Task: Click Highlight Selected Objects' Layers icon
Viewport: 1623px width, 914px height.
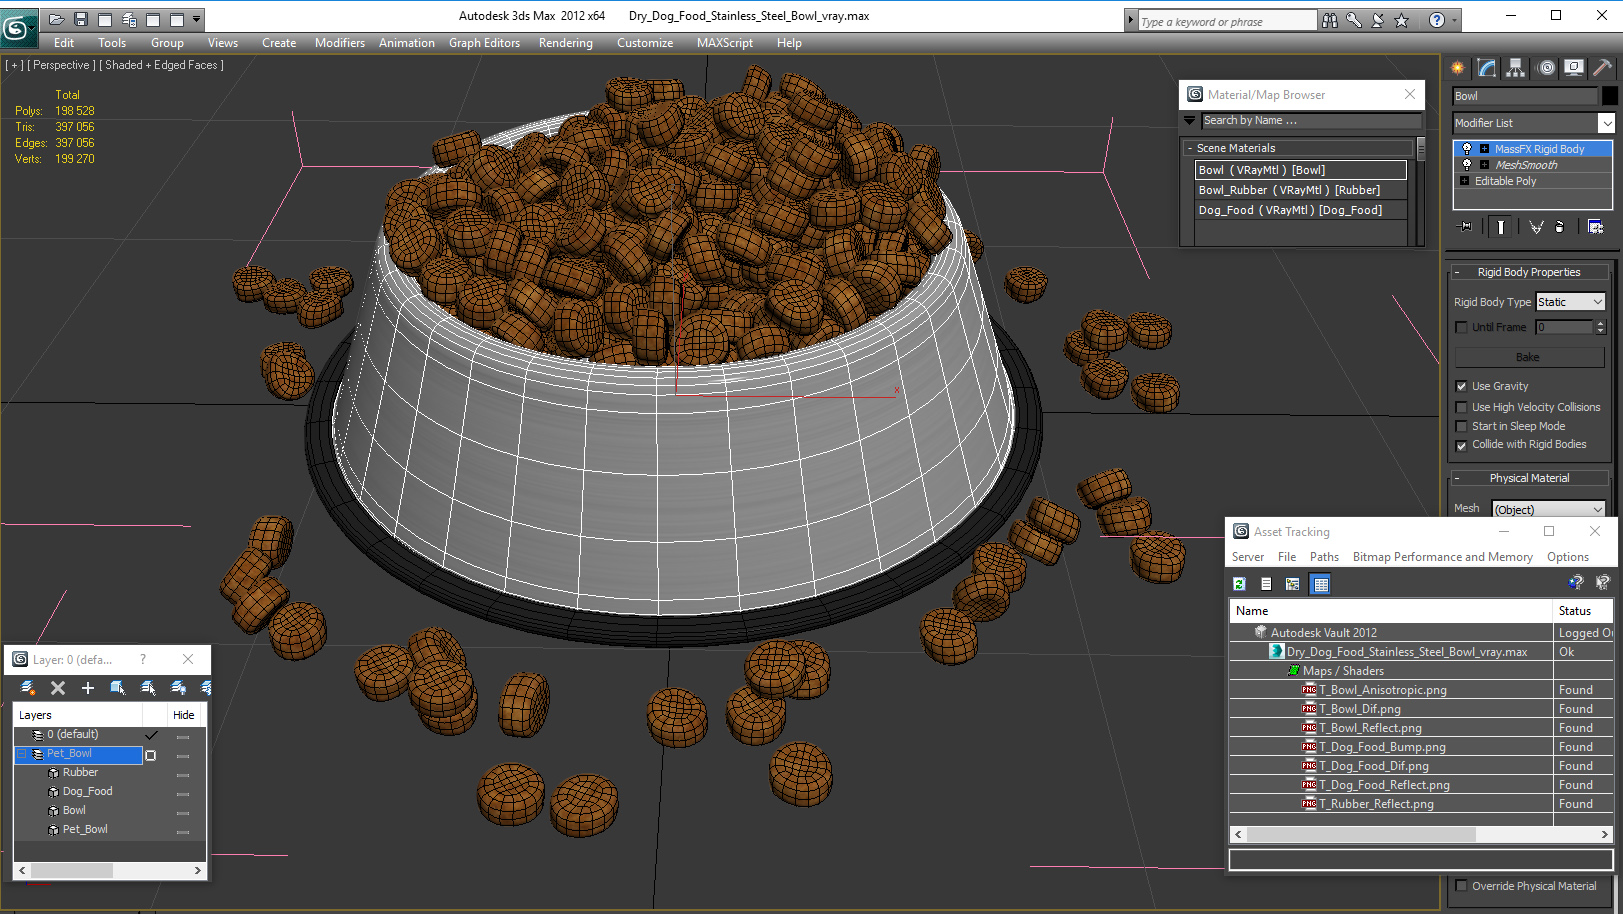Action: (x=148, y=688)
